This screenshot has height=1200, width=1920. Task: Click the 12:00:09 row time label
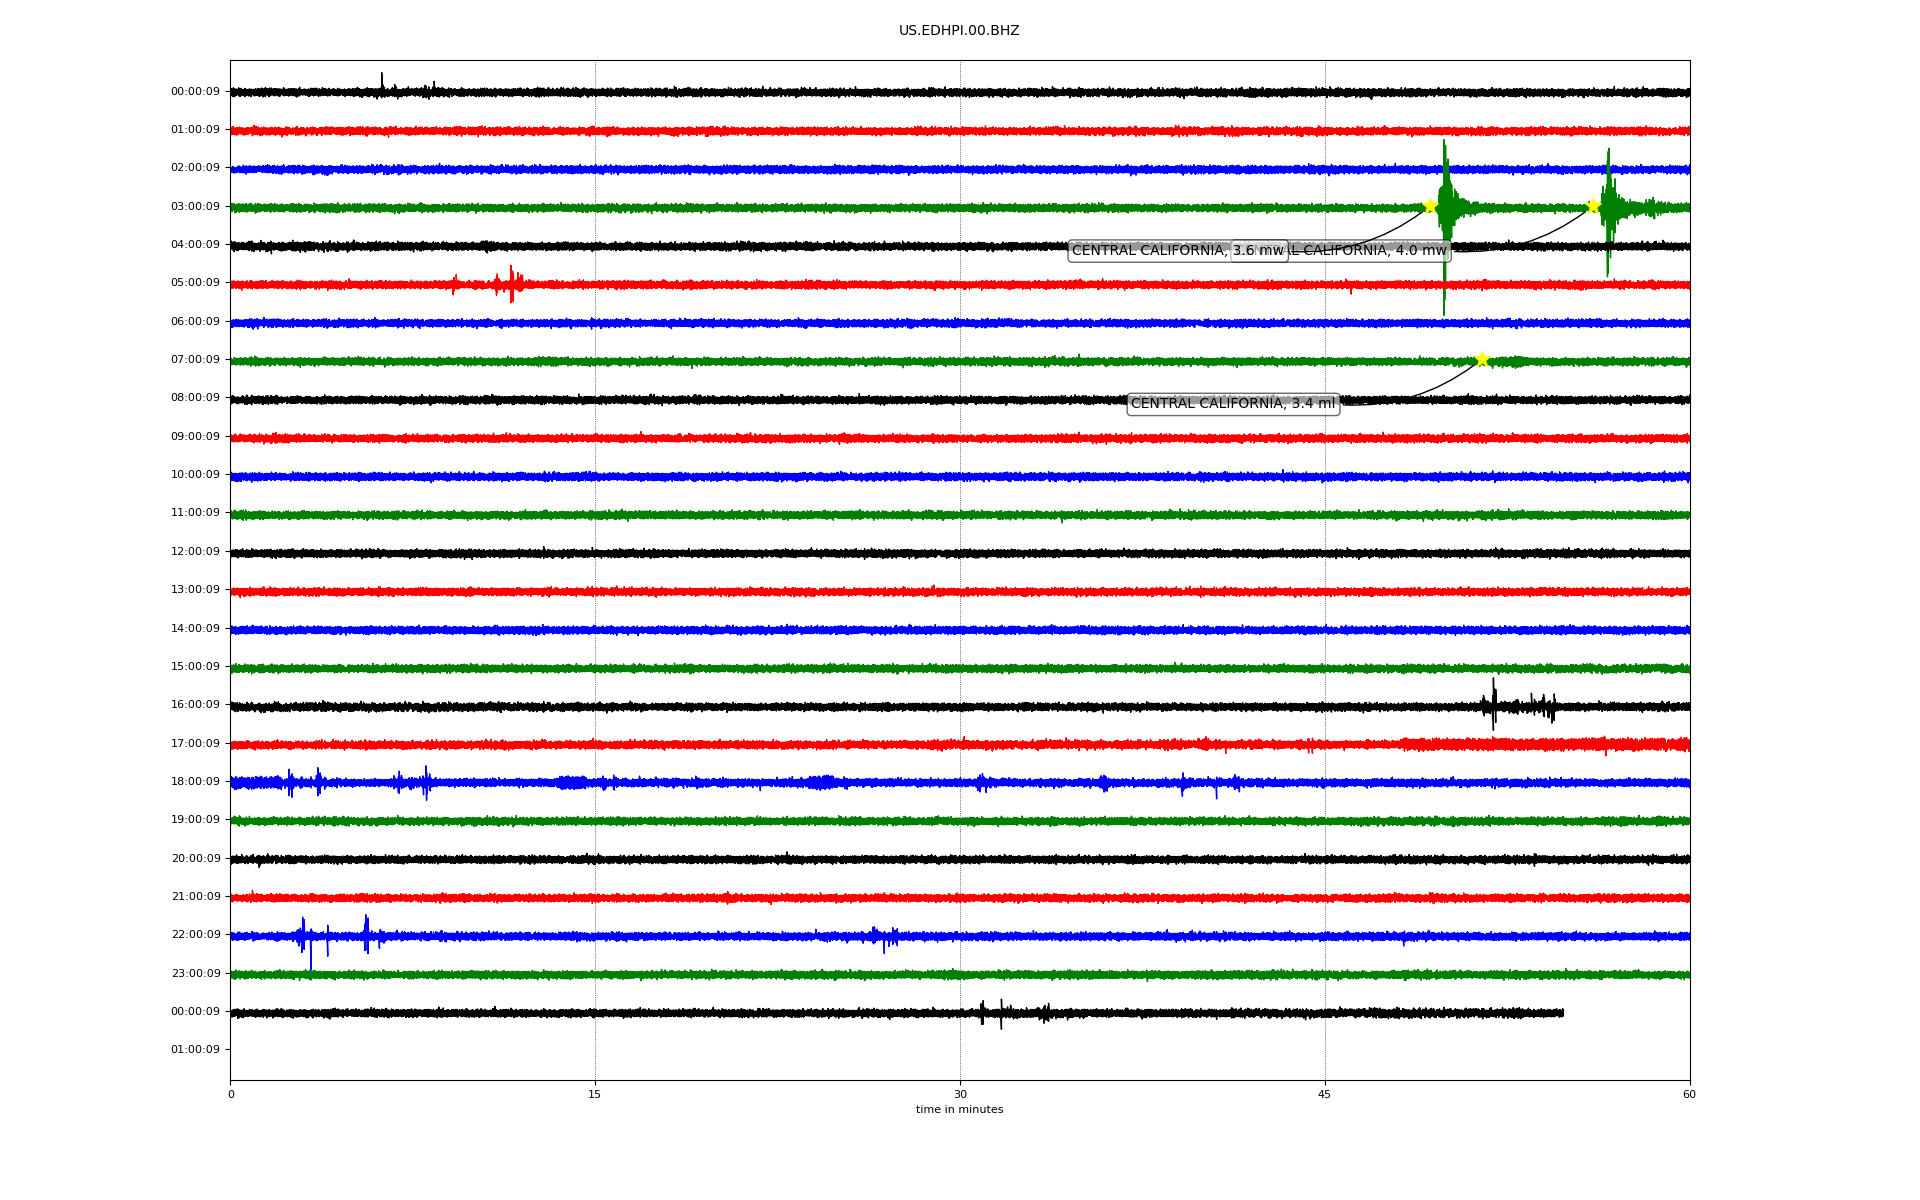pos(195,552)
